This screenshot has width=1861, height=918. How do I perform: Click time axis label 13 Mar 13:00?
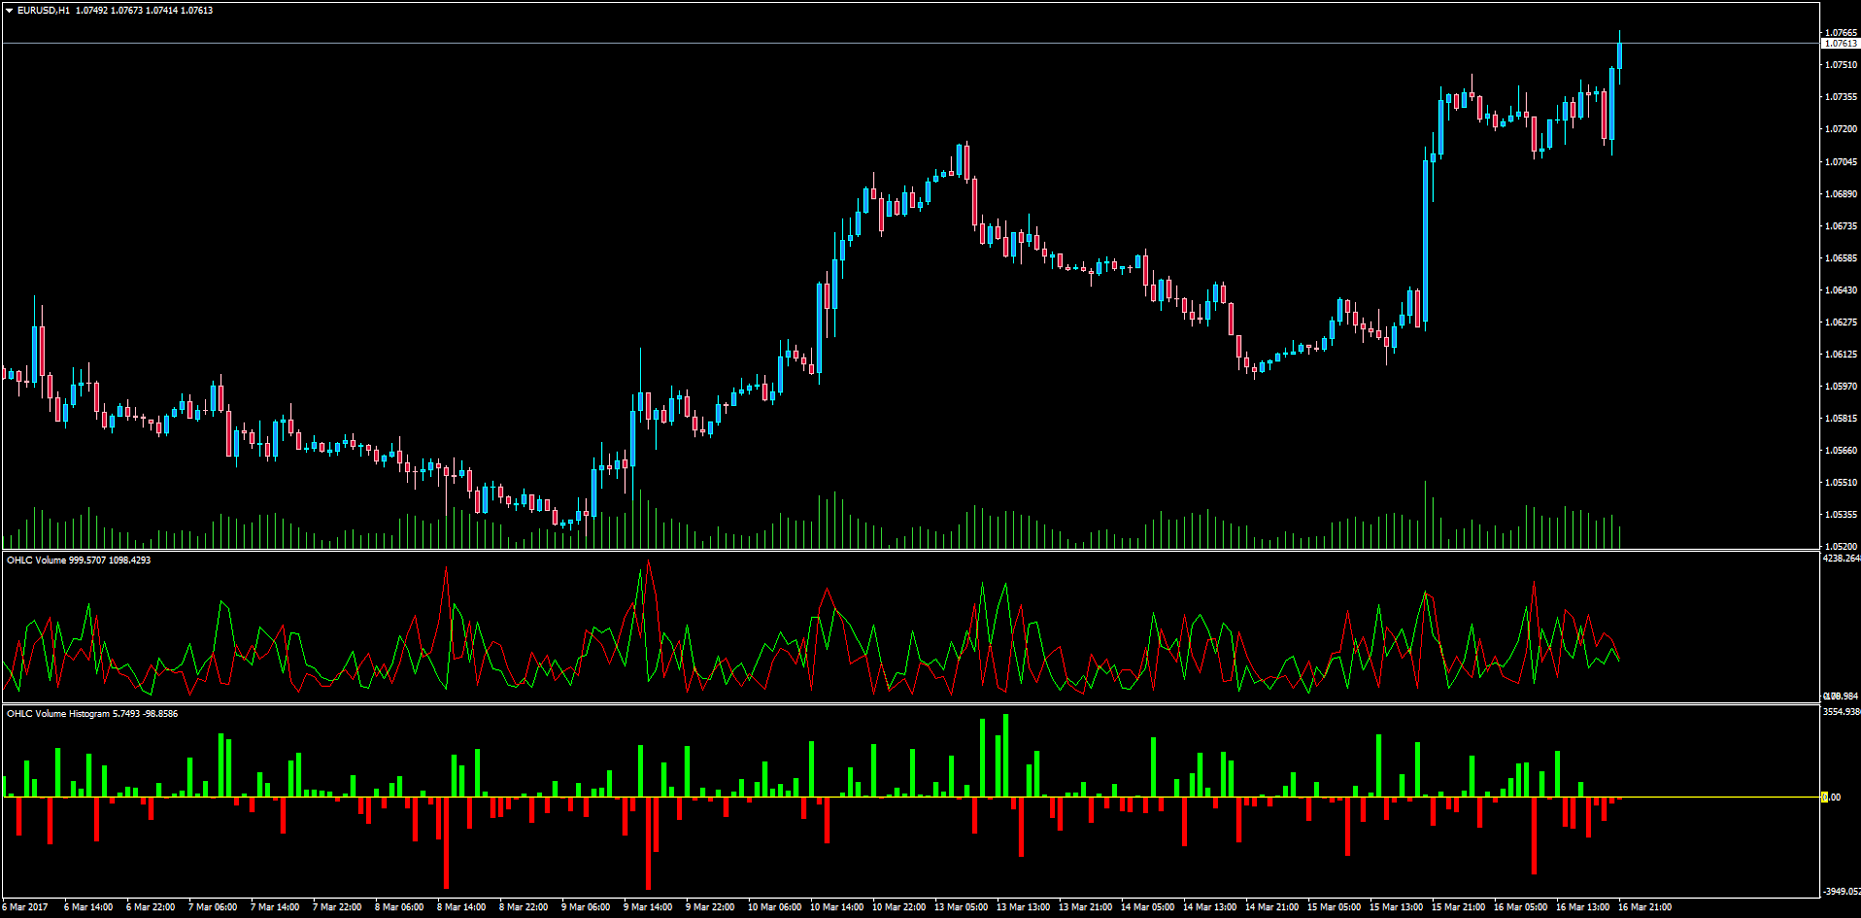[x=1023, y=907]
